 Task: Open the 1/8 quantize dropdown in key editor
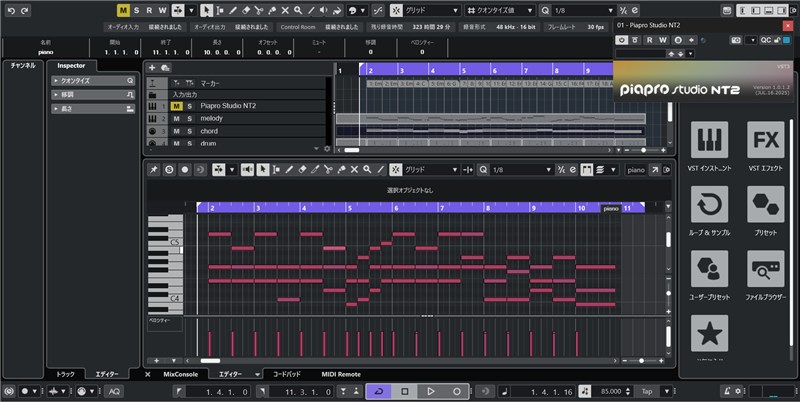[522, 170]
